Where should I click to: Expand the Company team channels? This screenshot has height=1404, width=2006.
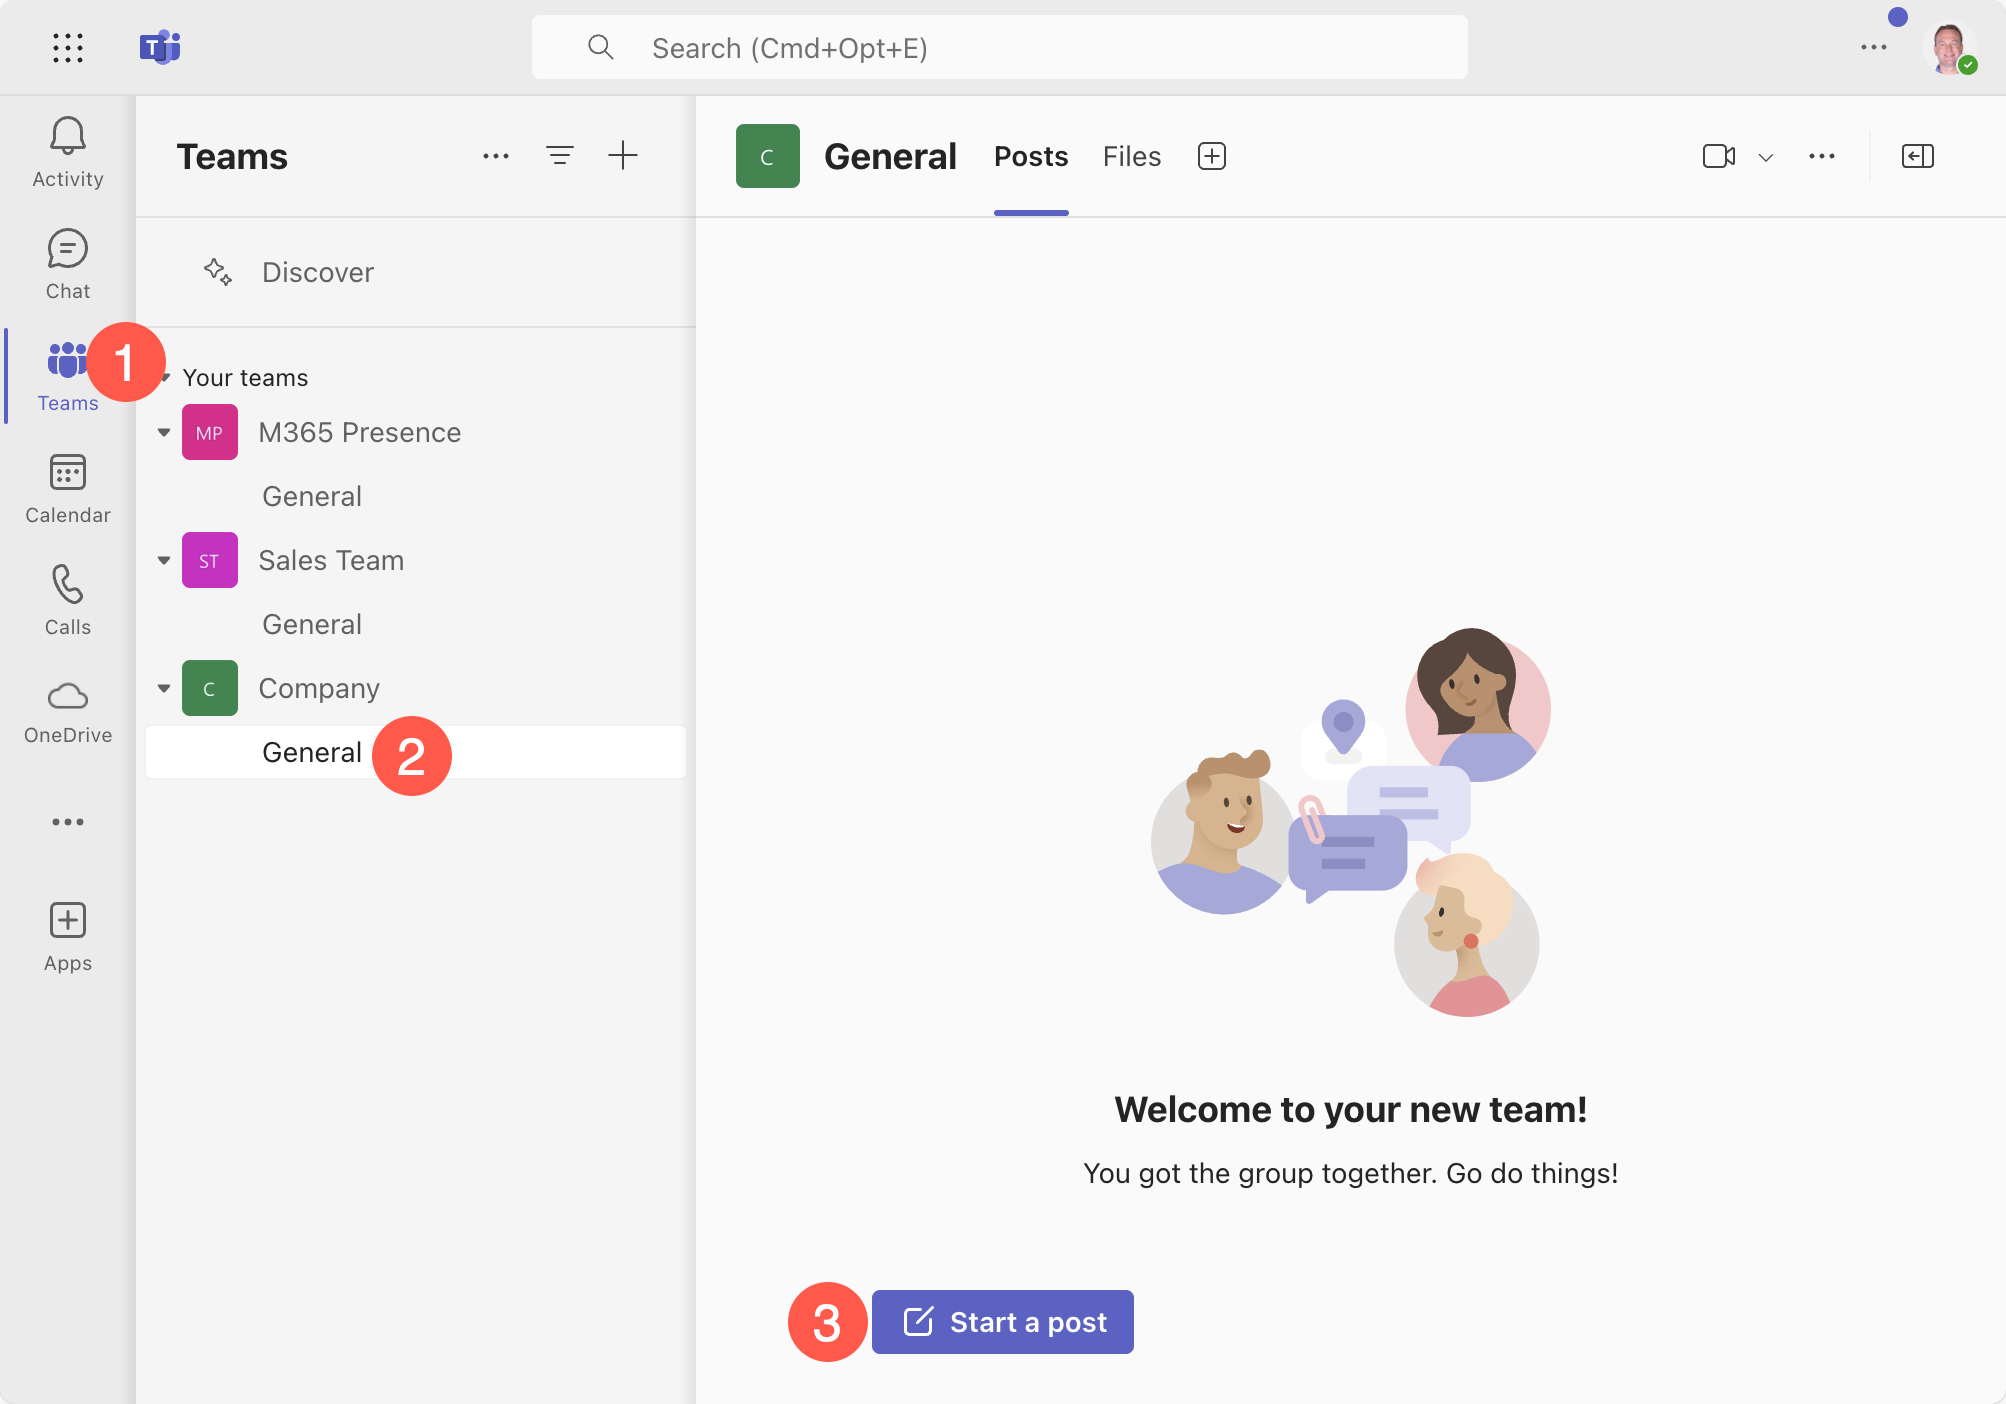163,686
